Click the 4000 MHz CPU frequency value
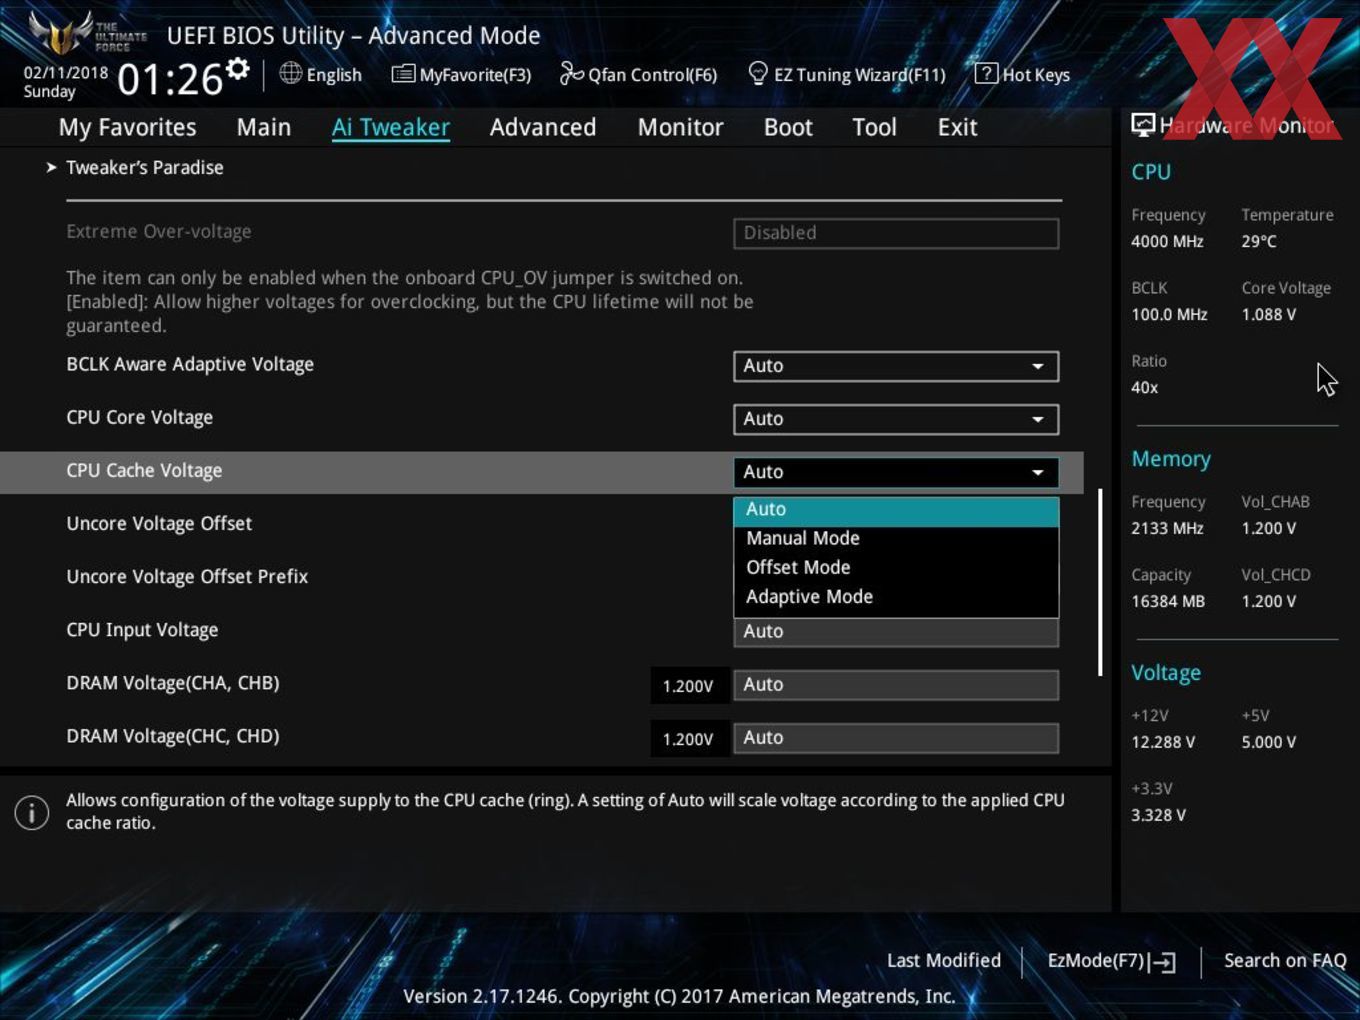Image resolution: width=1360 pixels, height=1020 pixels. (x=1167, y=242)
